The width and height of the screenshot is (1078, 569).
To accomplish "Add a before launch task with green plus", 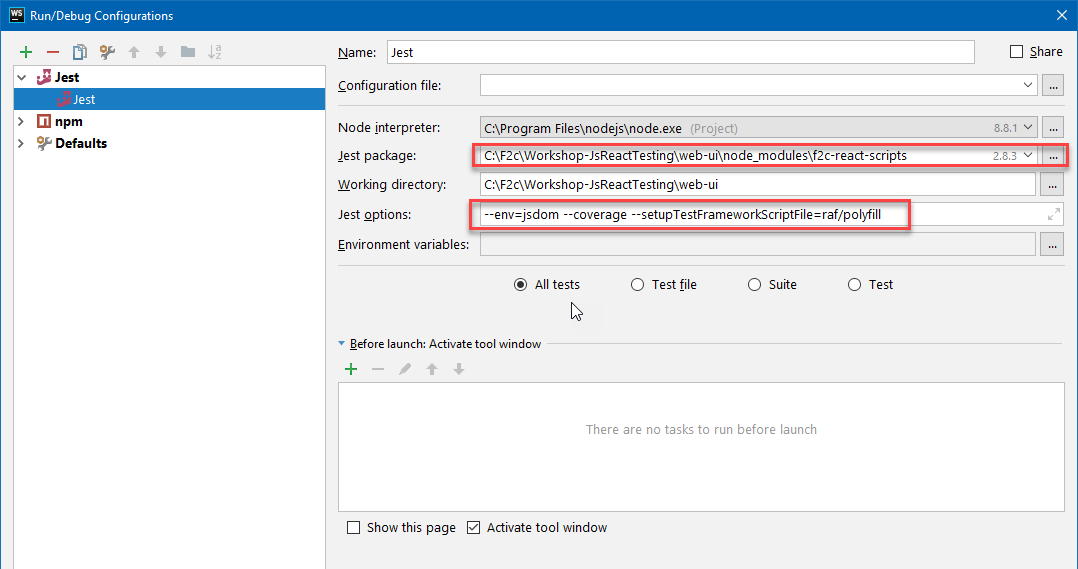I will (351, 370).
